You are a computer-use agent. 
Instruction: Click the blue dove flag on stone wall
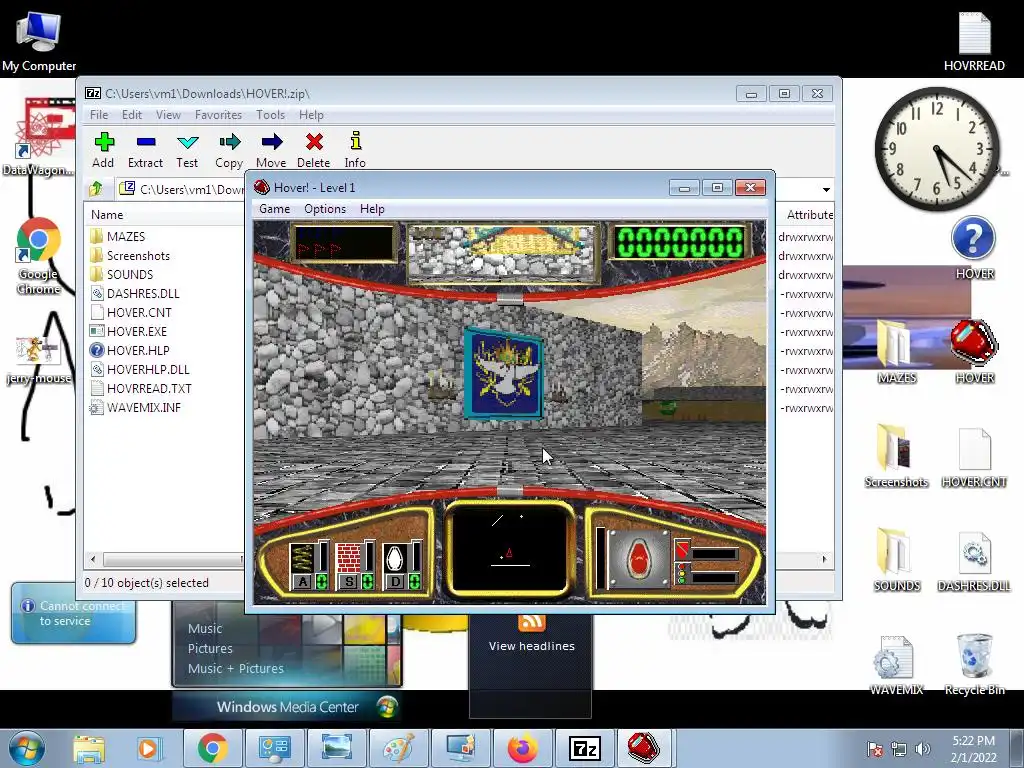coord(504,373)
